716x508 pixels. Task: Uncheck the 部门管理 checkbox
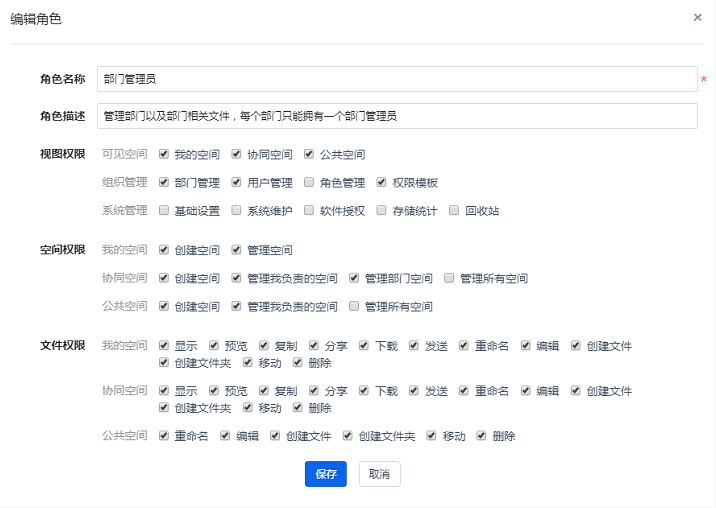(x=164, y=182)
